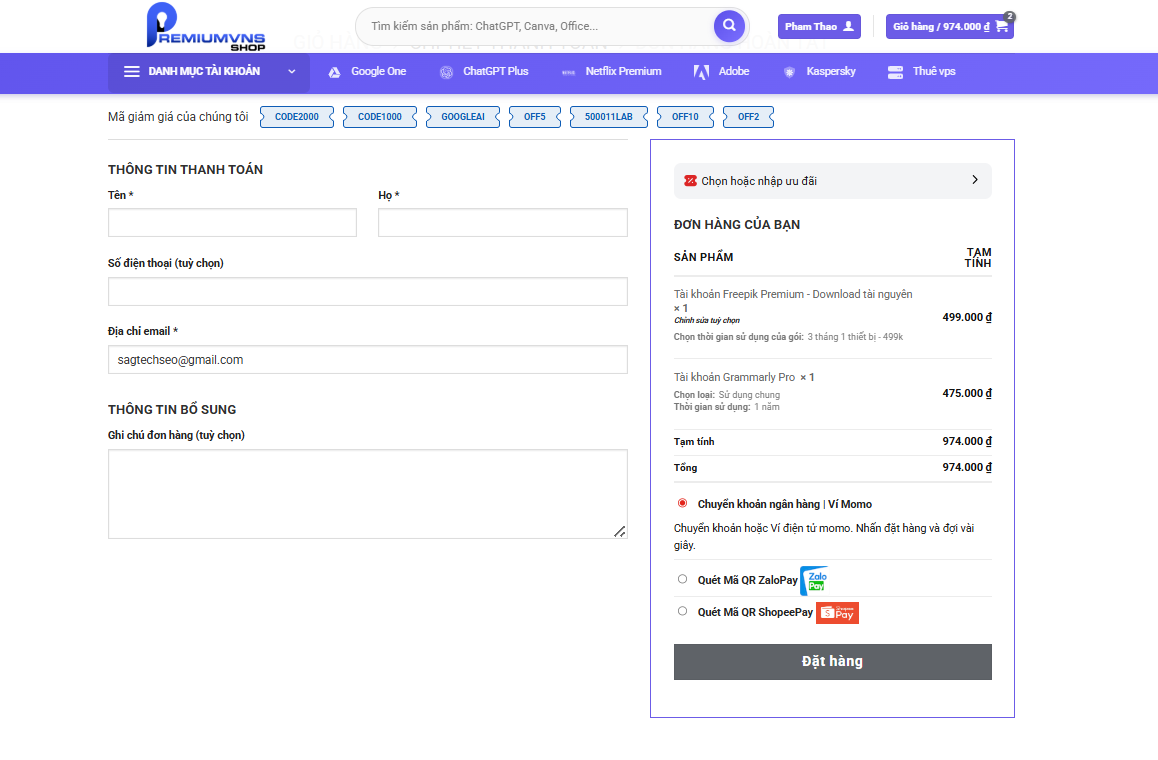
Task: Click the hamburger menu icon
Action: (131, 71)
